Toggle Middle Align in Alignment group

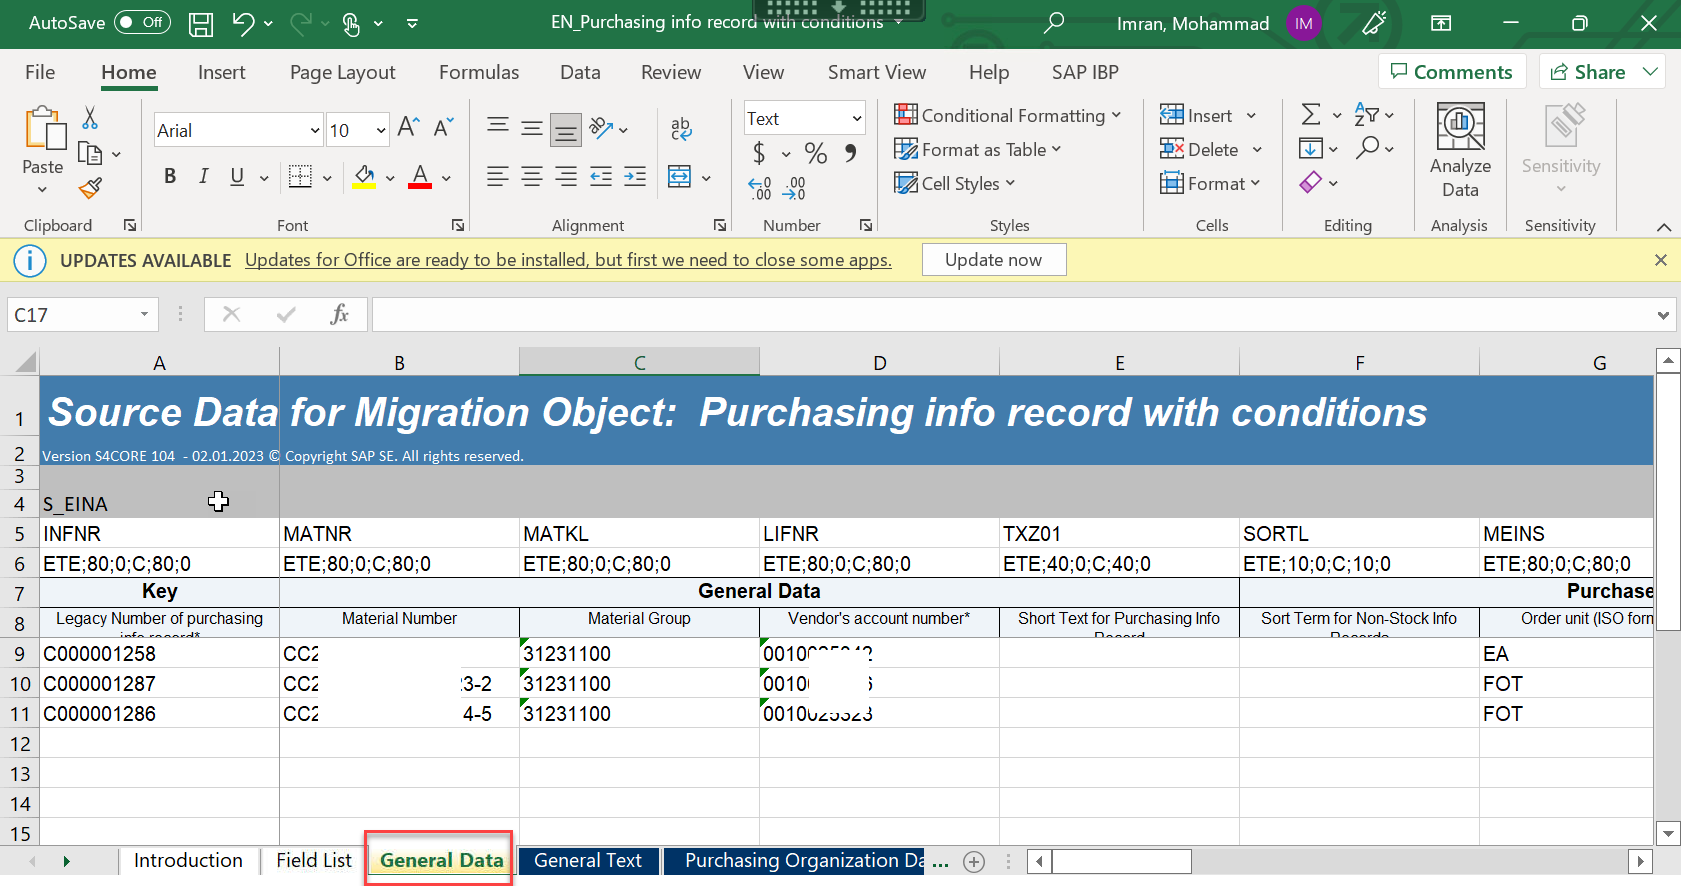[532, 127]
